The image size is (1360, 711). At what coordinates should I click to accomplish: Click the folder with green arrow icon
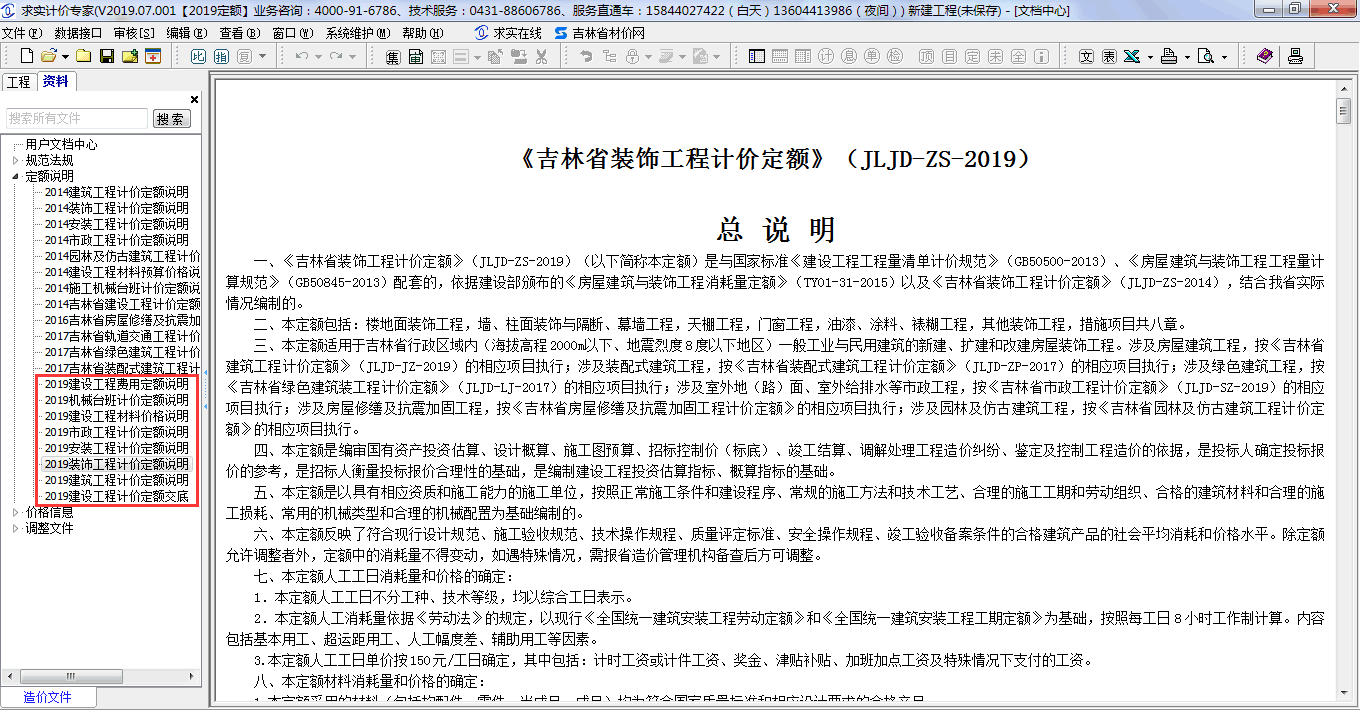click(130, 56)
